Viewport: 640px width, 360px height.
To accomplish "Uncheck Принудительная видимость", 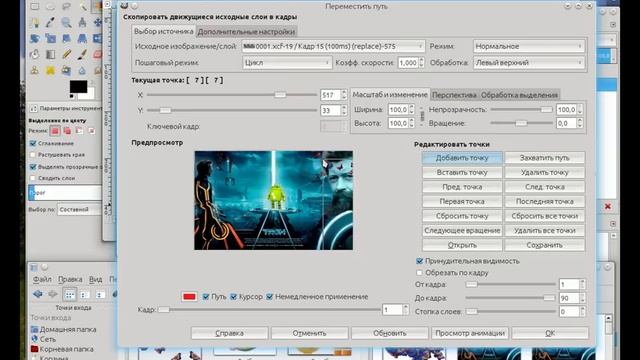I will (419, 261).
